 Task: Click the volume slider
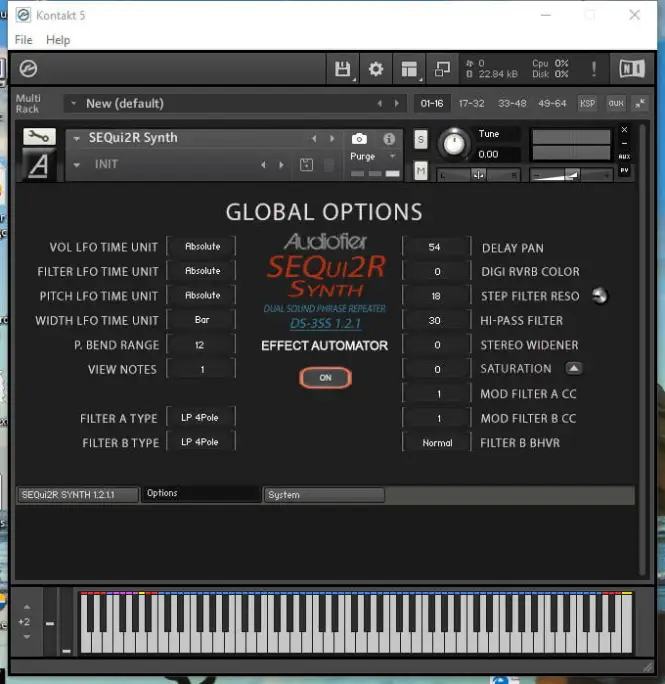[571, 175]
